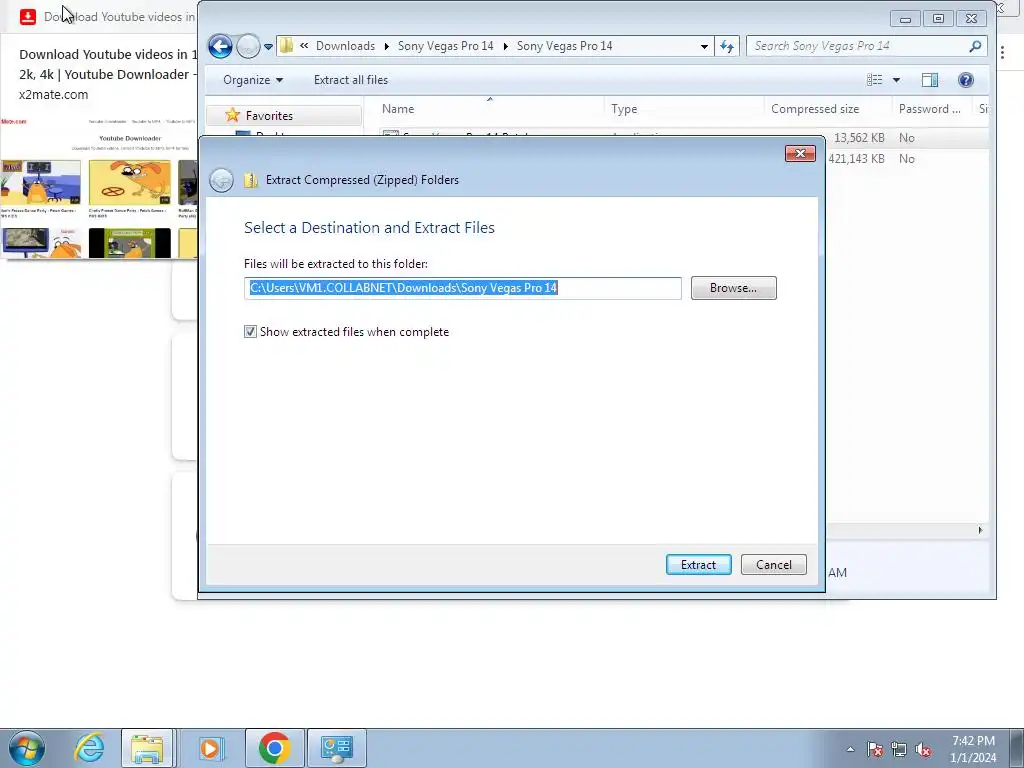
Task: Open Windows Media Player taskbar icon
Action: coord(210,748)
